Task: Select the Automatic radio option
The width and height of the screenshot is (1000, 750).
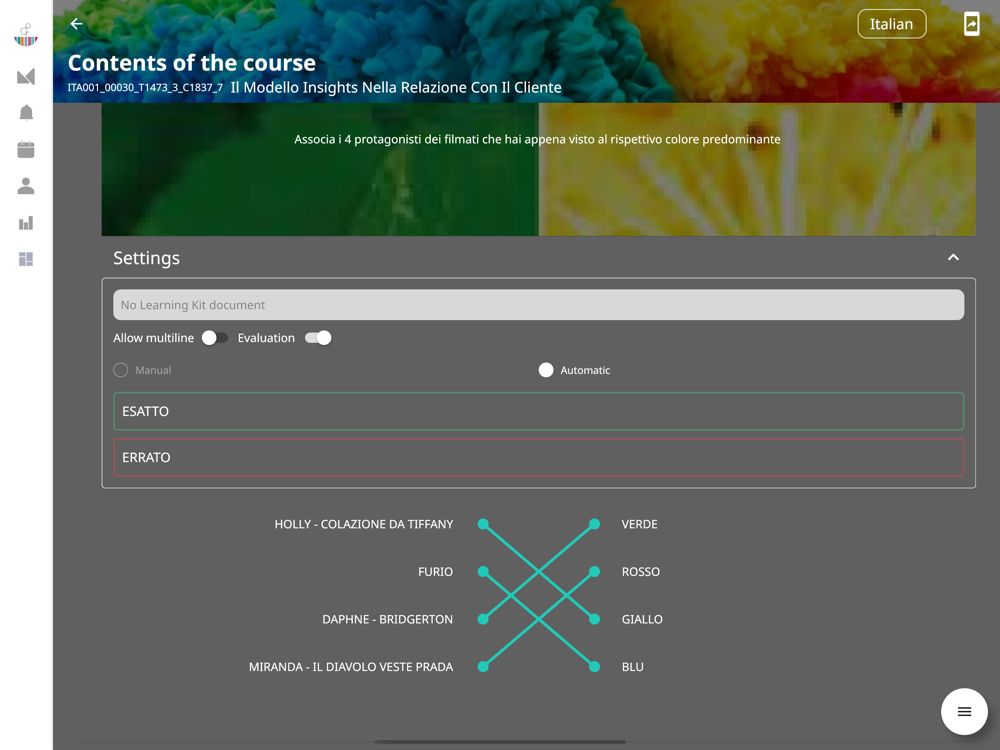Action: [546, 370]
